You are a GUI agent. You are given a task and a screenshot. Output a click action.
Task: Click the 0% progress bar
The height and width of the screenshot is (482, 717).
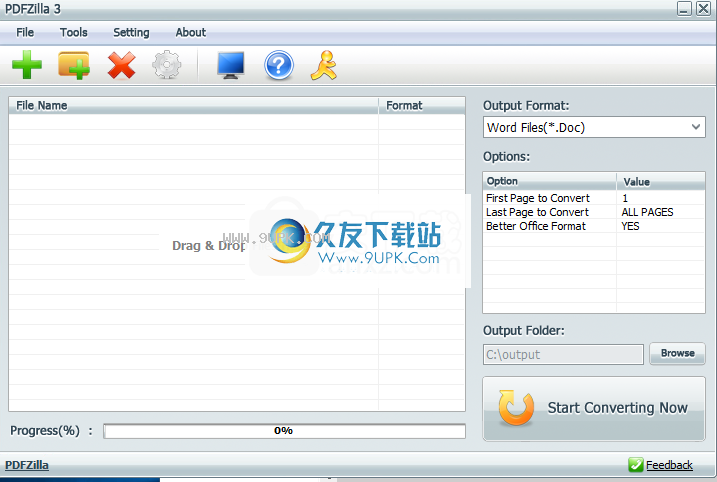point(284,431)
